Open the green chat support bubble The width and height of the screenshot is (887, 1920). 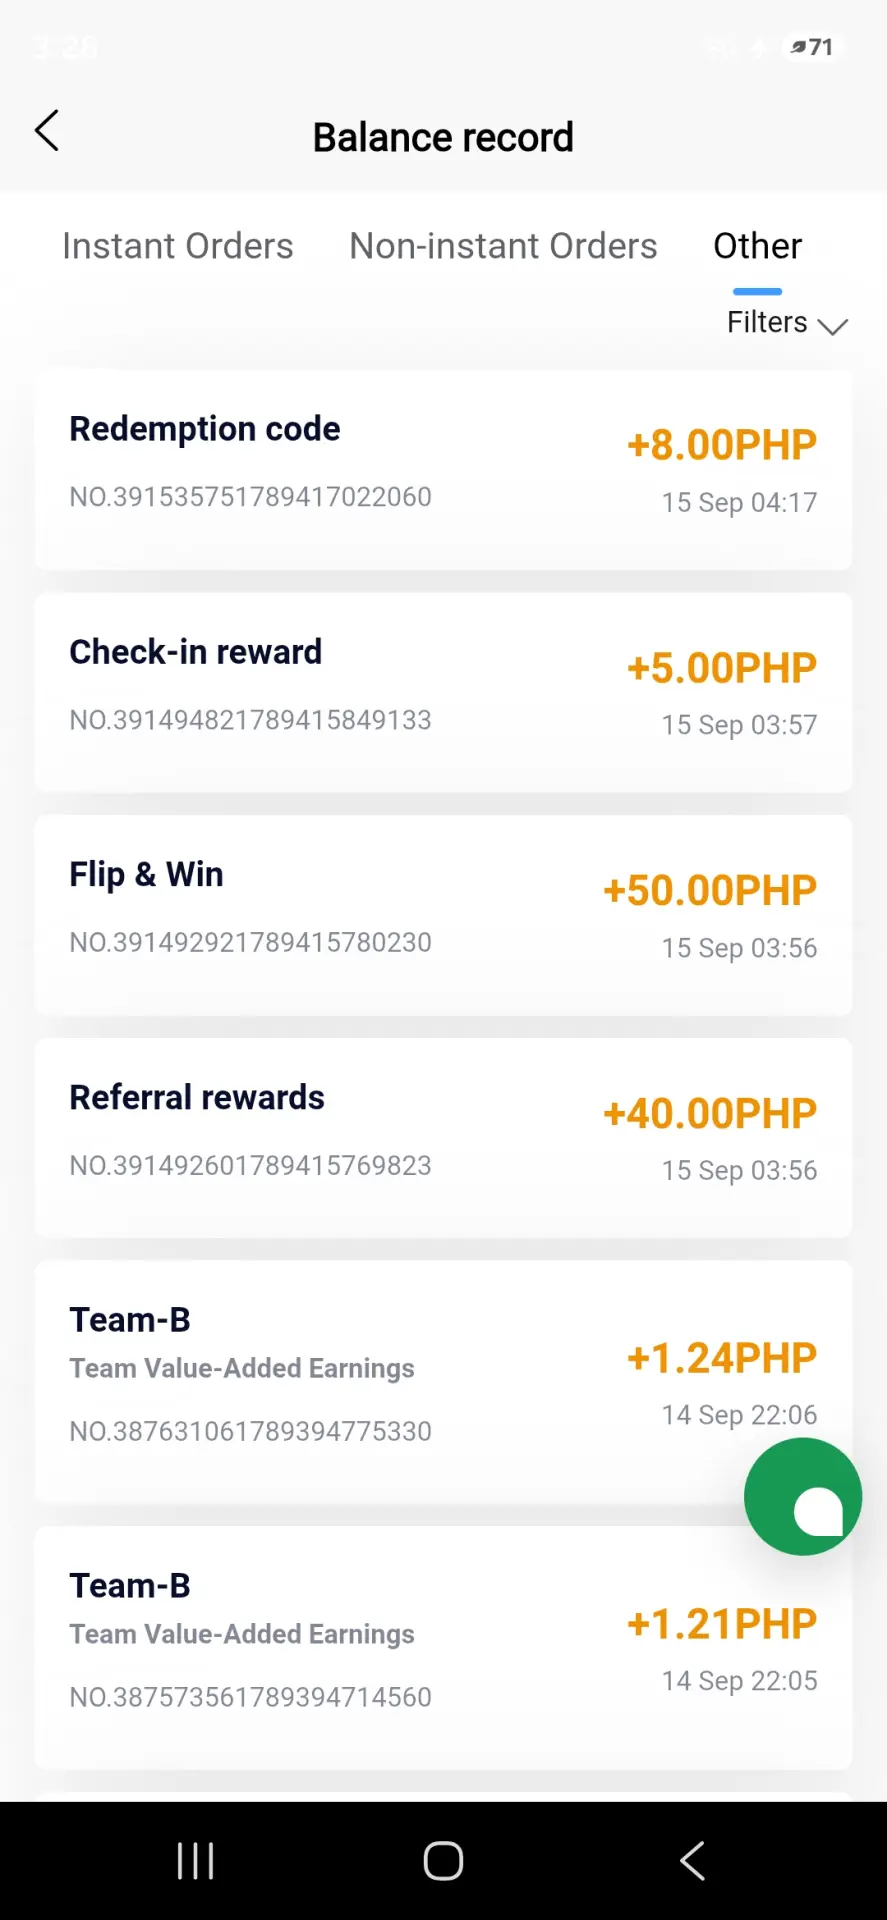803,1496
